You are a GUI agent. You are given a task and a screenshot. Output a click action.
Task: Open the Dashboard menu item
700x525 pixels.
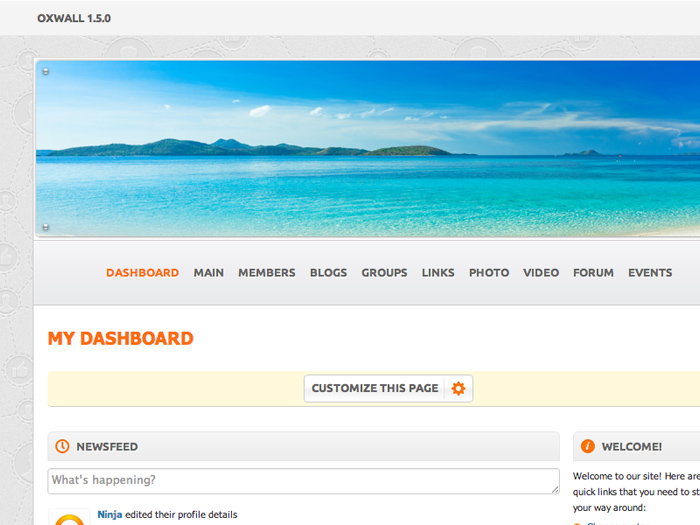[x=142, y=273]
